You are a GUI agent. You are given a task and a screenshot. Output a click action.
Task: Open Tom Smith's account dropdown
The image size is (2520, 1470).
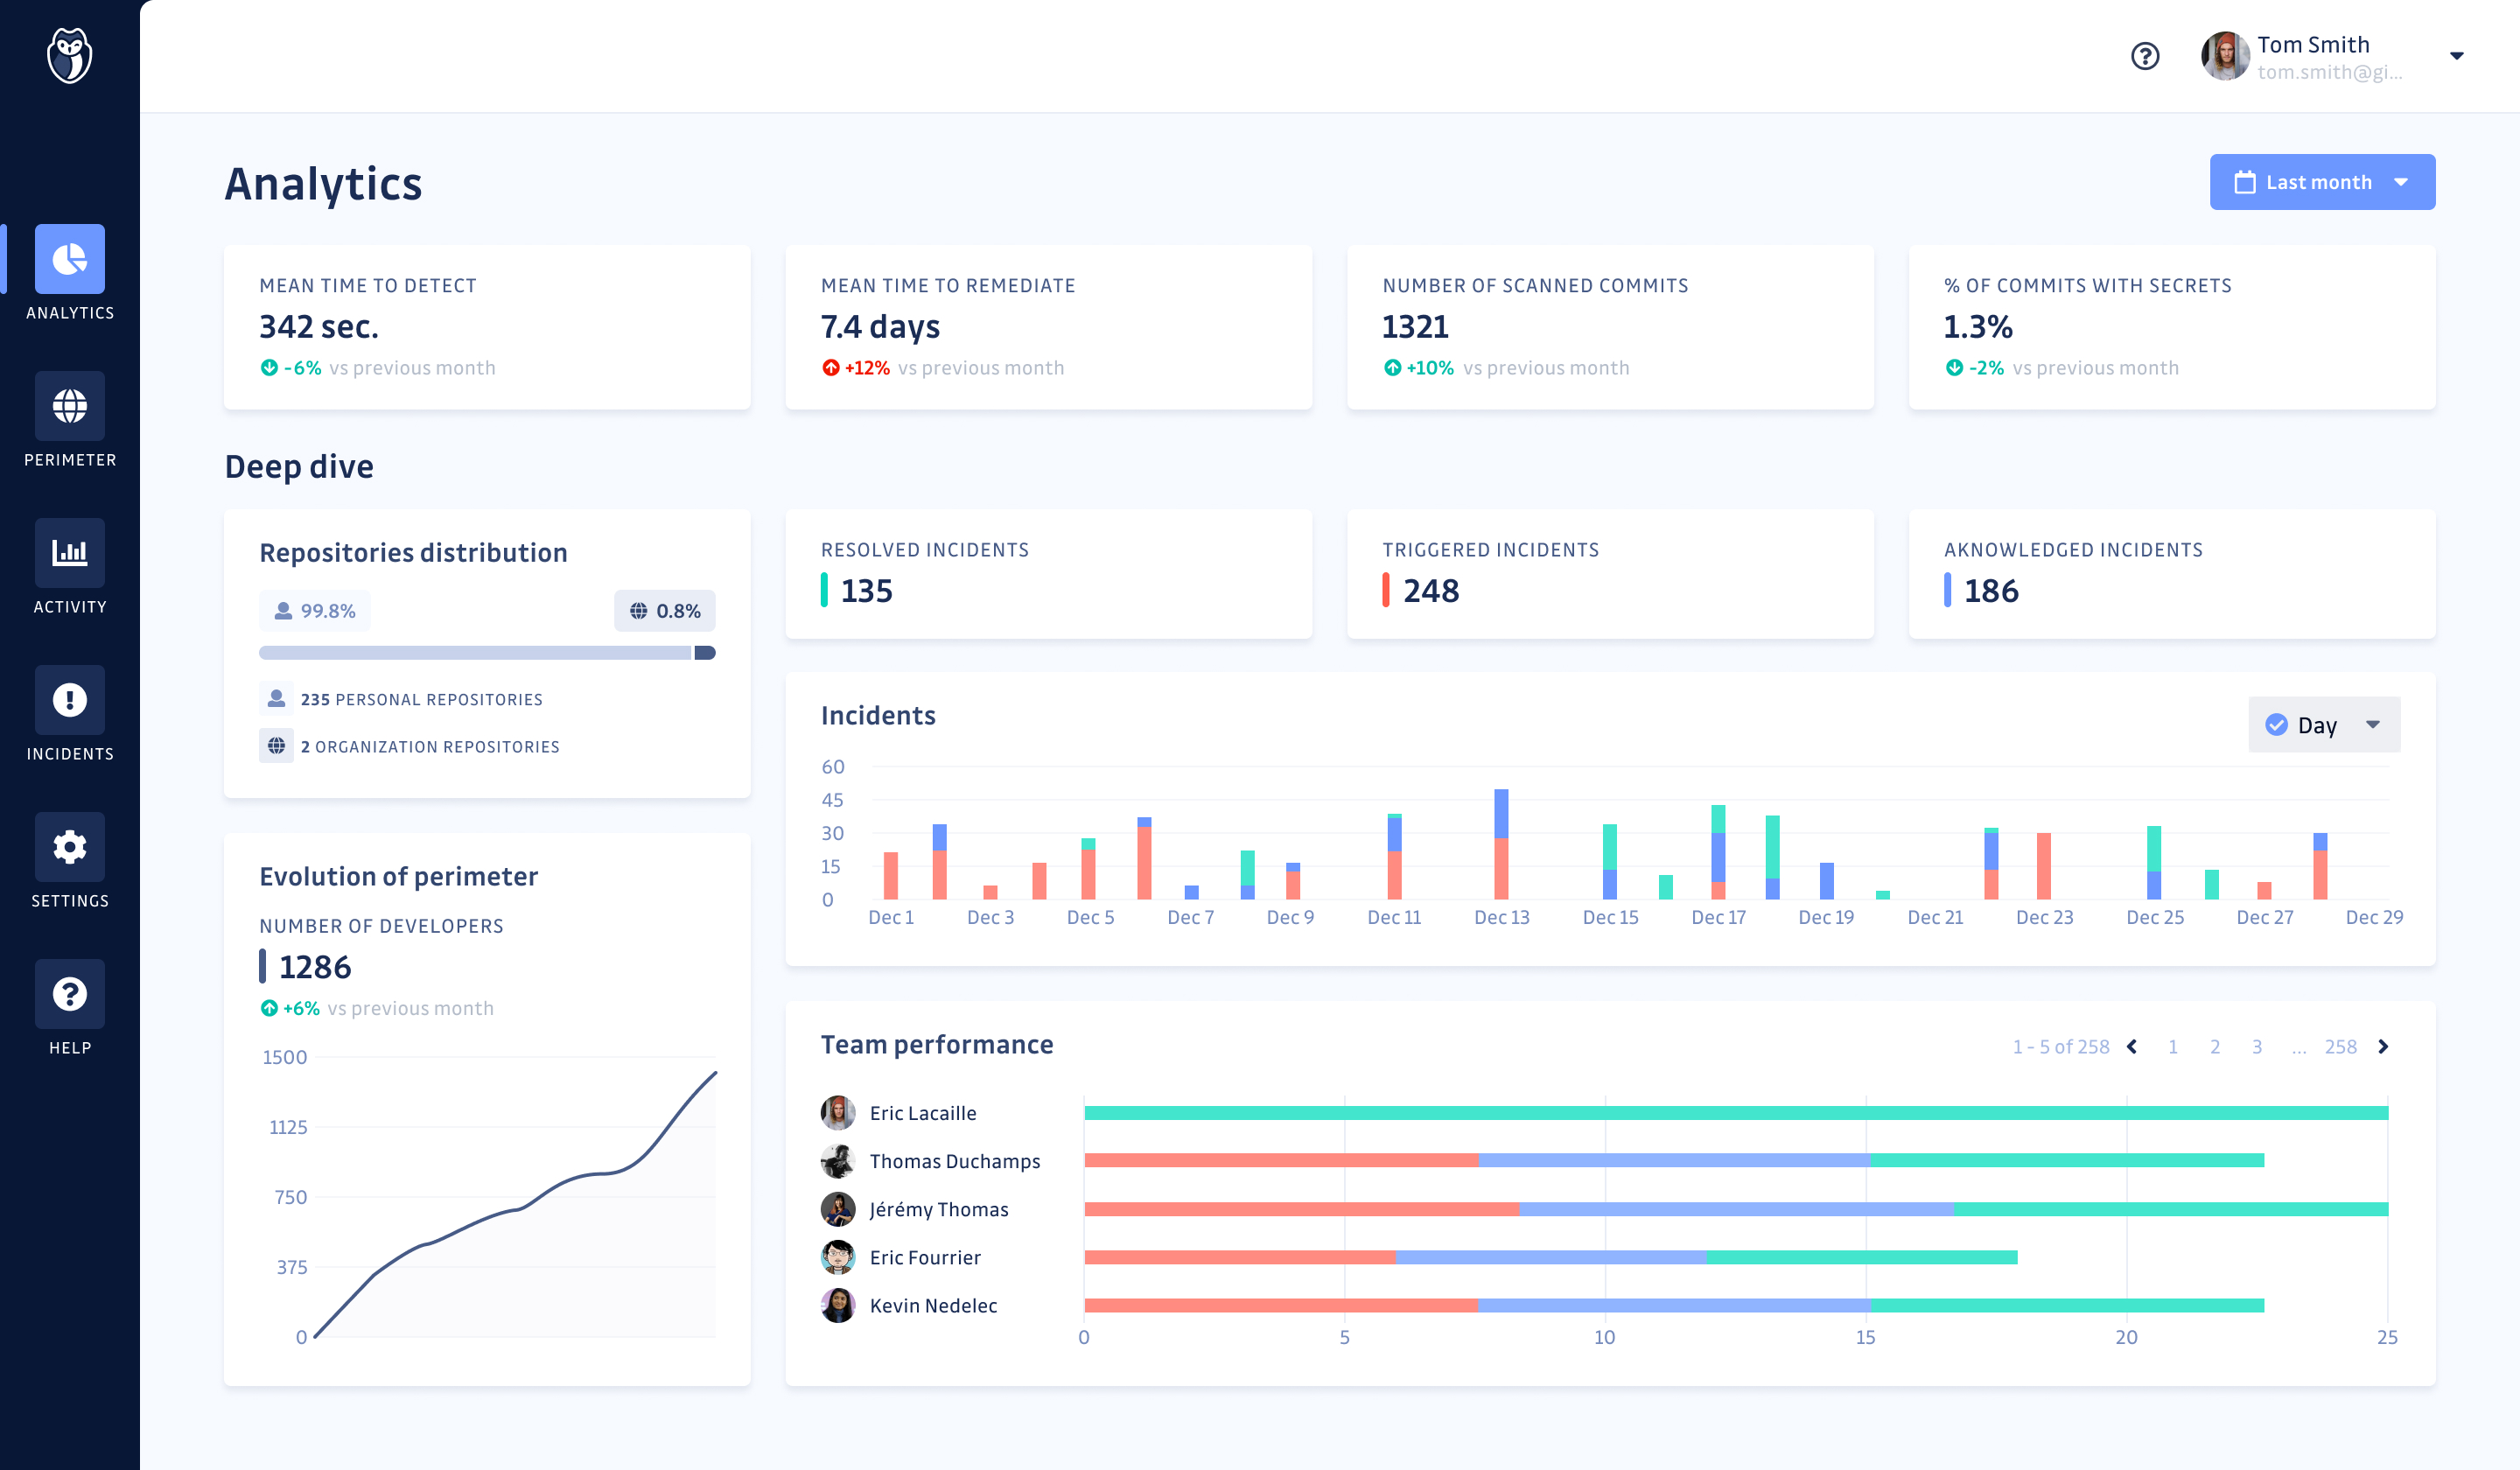[2456, 56]
